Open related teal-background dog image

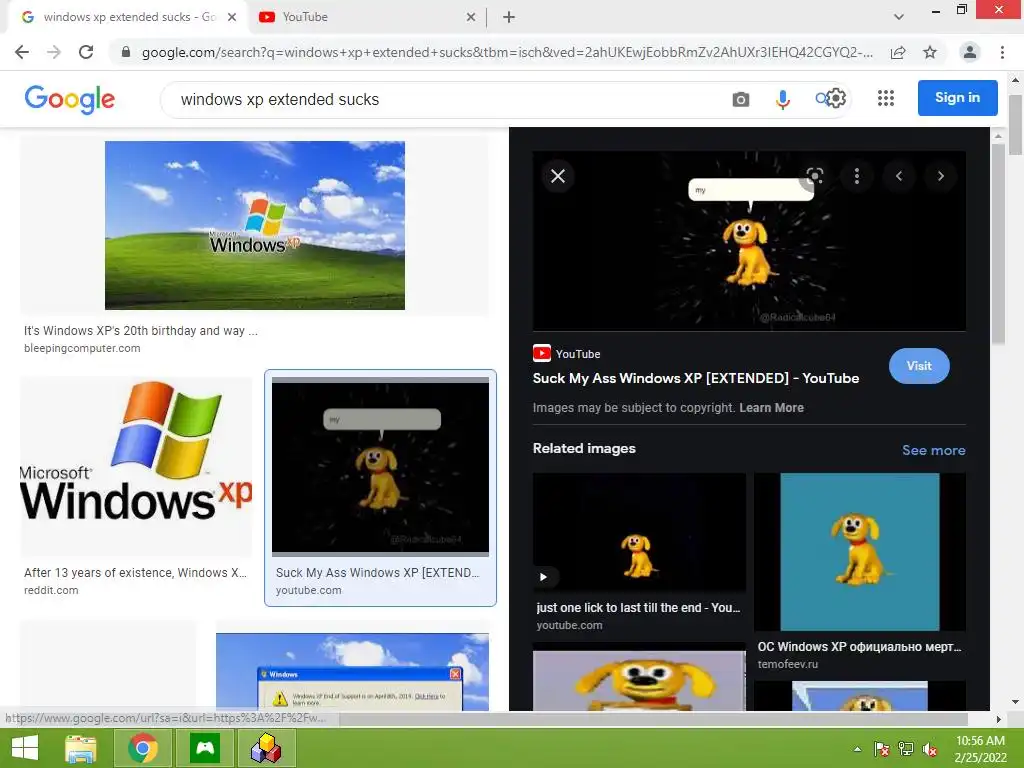click(x=859, y=552)
